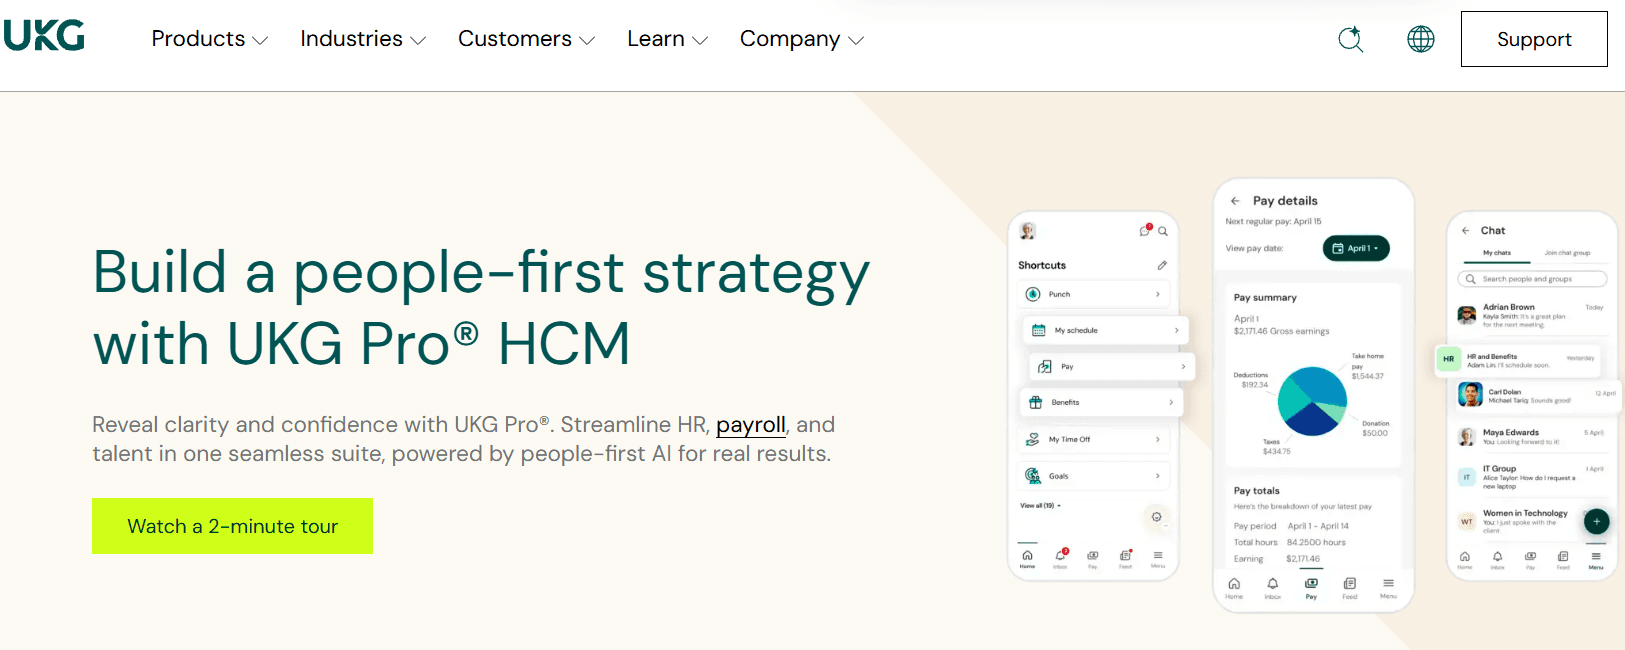Open the HR and Benefits chat
The image size is (1625, 650).
[1518, 360]
